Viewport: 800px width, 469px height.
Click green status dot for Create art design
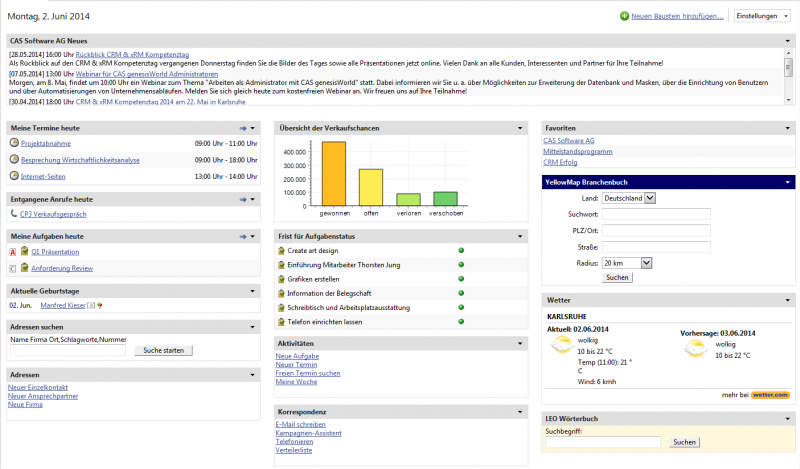pos(461,251)
